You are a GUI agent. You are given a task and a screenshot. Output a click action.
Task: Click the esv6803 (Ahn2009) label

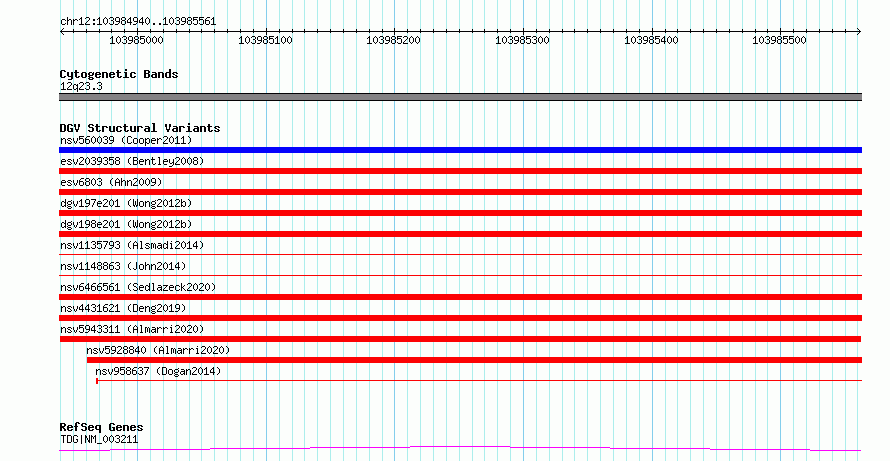pos(111,182)
